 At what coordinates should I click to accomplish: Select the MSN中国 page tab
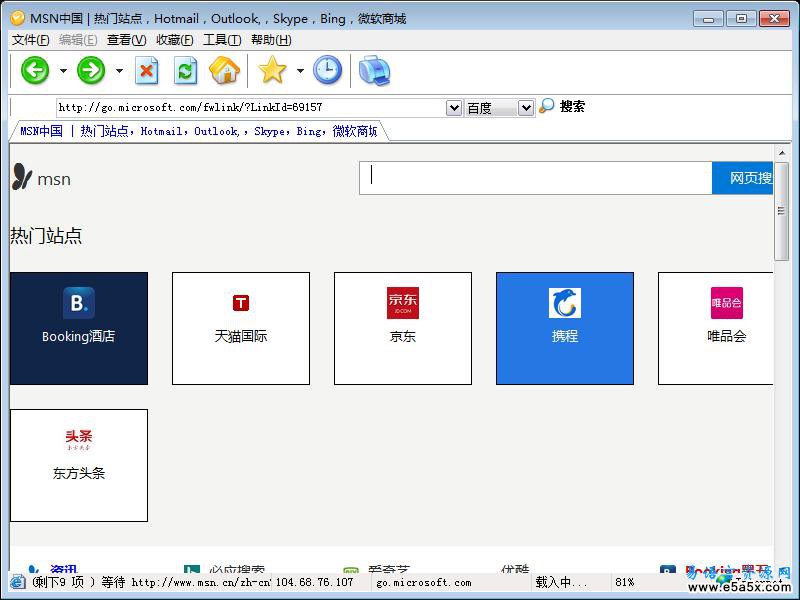tap(199, 131)
